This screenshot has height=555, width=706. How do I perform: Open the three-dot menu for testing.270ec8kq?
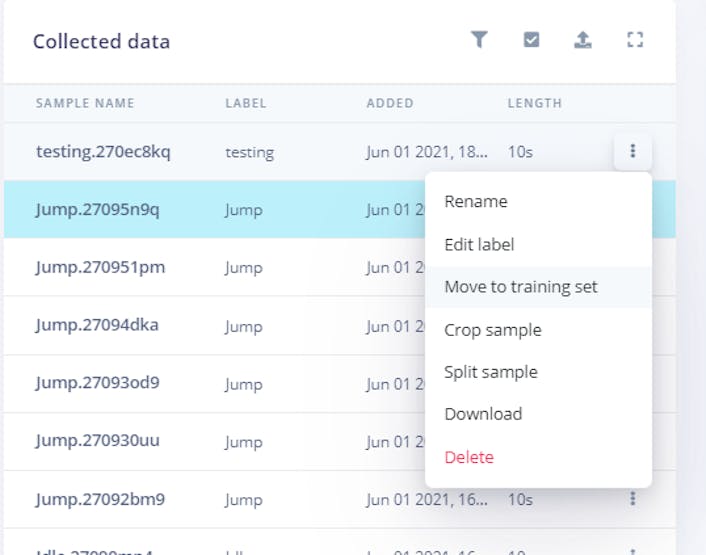[633, 152]
